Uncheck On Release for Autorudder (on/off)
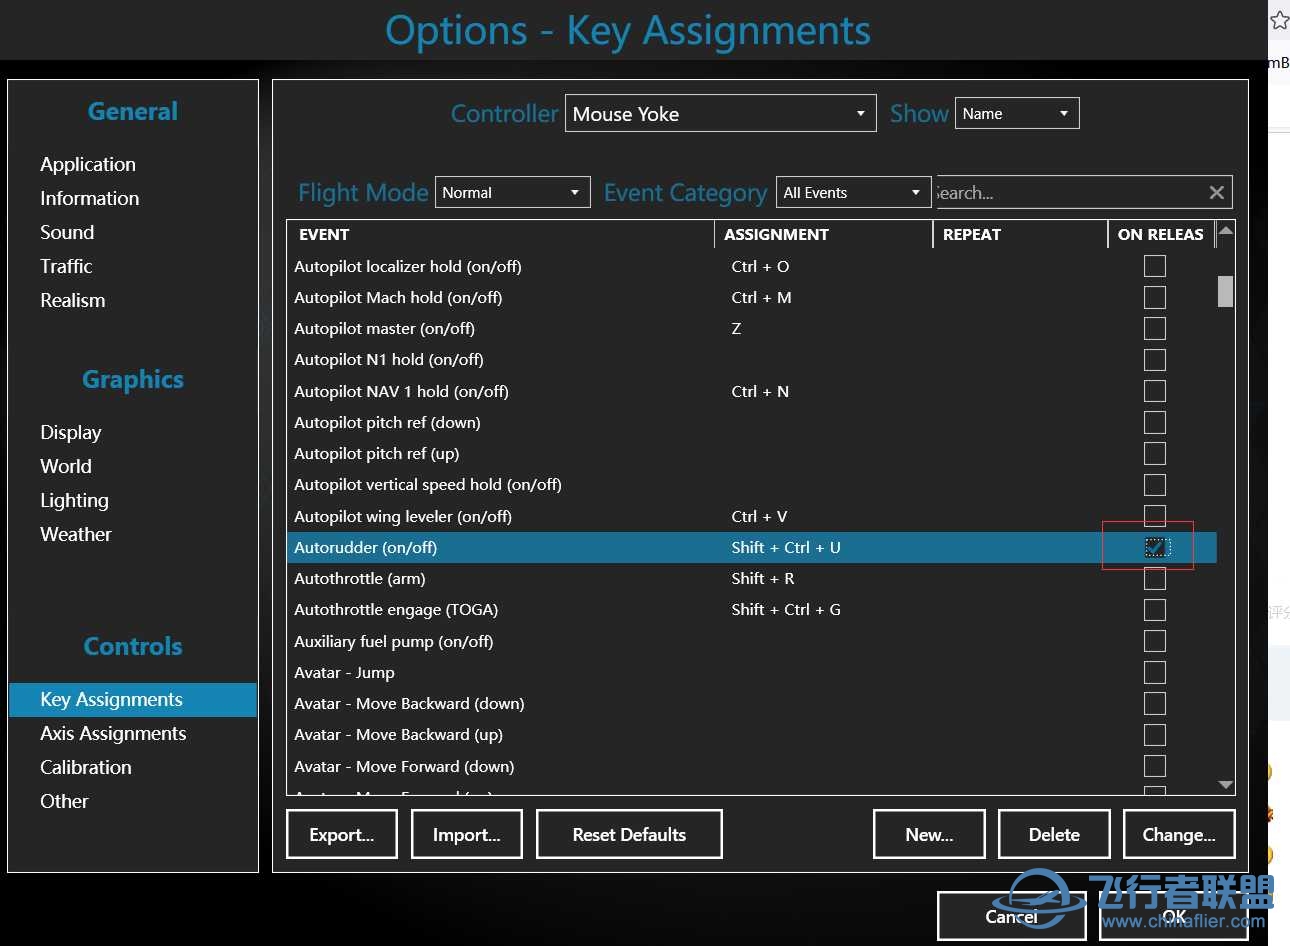The width and height of the screenshot is (1290, 946). (1156, 547)
